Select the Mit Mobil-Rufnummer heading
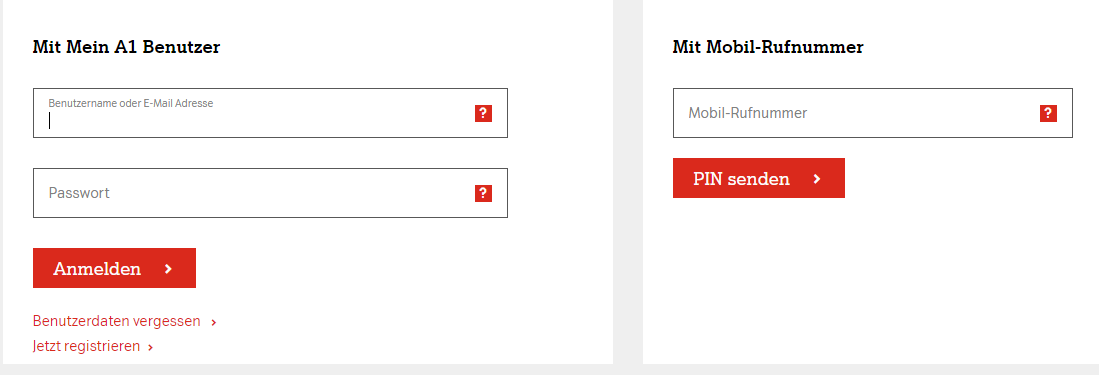This screenshot has width=1099, height=375. tap(768, 48)
